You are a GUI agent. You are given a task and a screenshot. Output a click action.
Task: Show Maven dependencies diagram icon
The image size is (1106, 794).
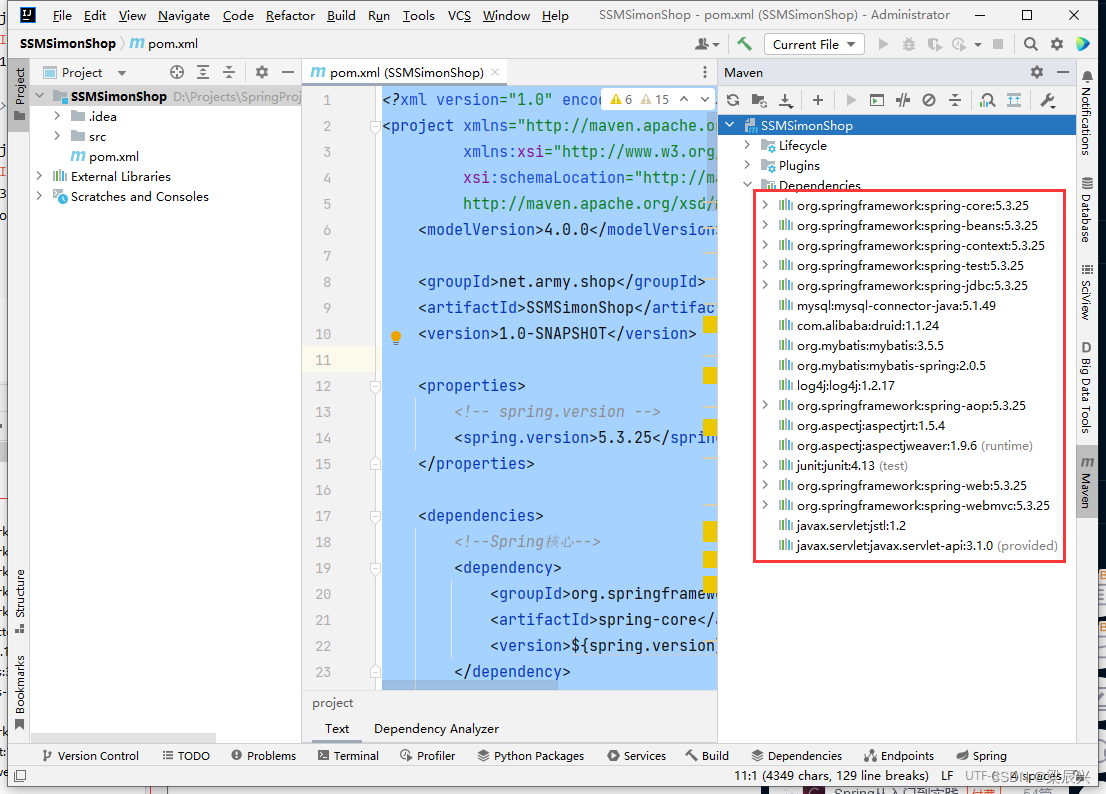pos(1014,100)
